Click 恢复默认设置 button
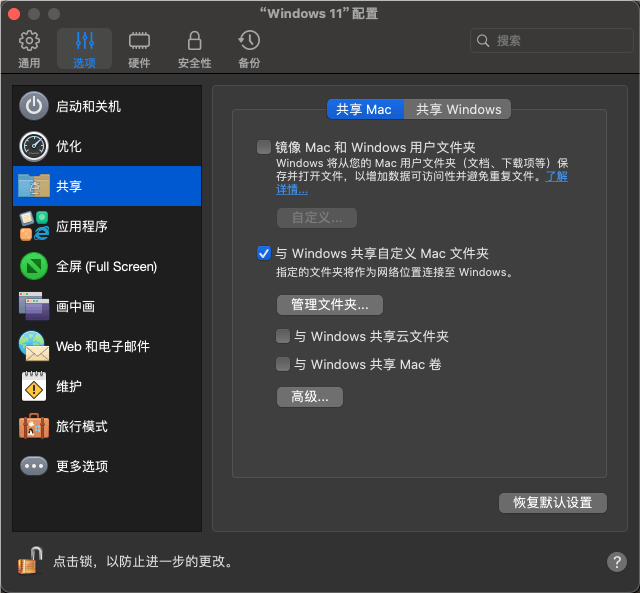 click(552, 502)
